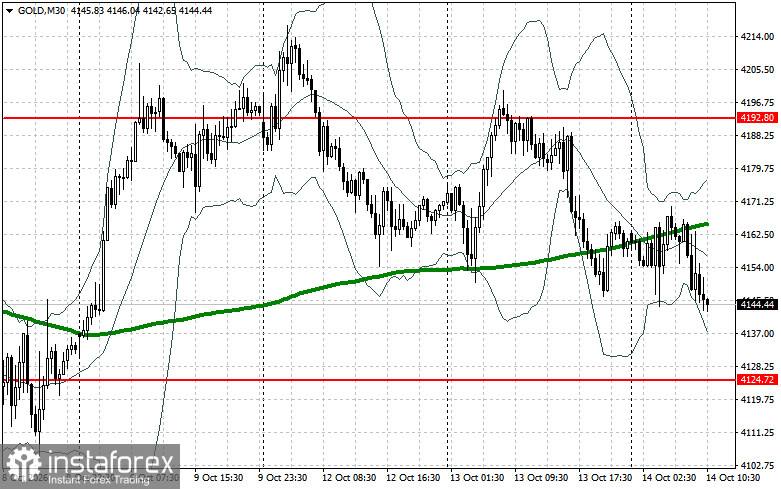Click the 4154.00 price scale value
Image resolution: width=781 pixels, height=489 pixels.
[757, 267]
